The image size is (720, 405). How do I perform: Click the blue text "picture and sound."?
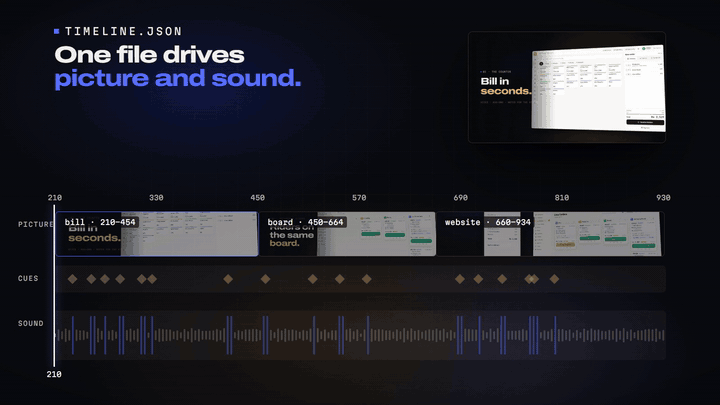click(178, 79)
